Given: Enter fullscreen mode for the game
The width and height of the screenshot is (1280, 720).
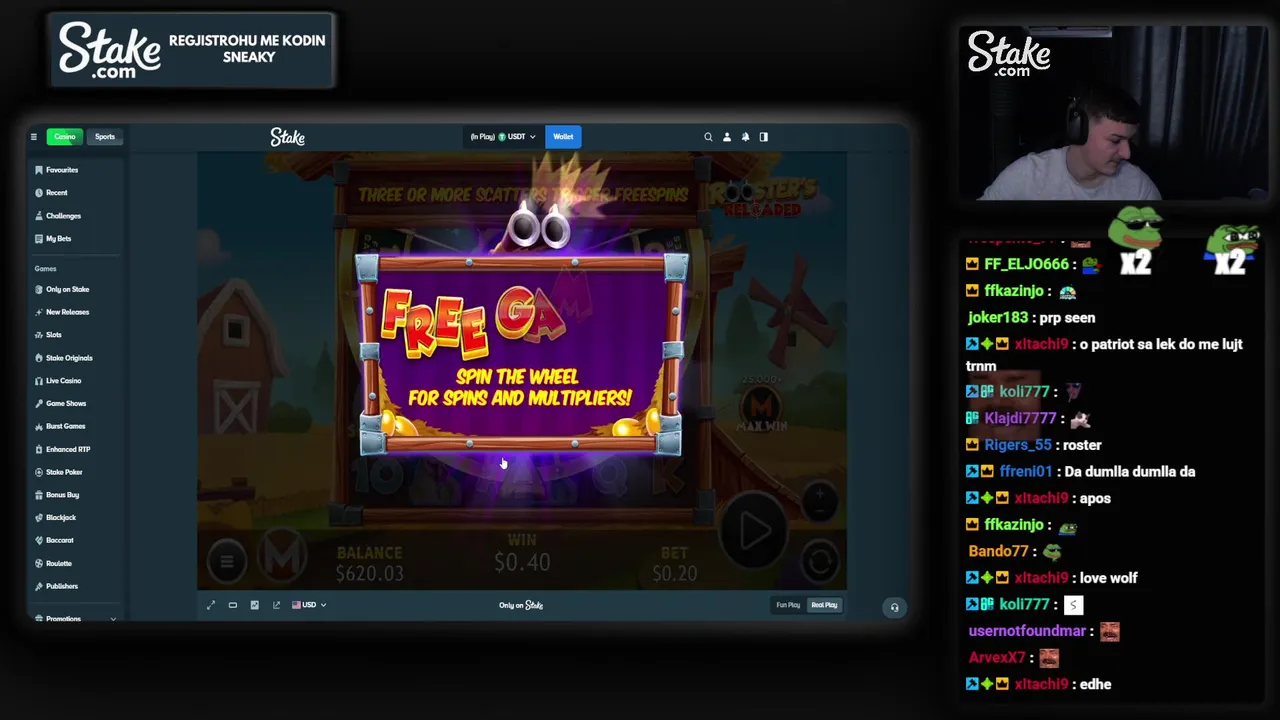Looking at the screenshot, I should (x=211, y=605).
